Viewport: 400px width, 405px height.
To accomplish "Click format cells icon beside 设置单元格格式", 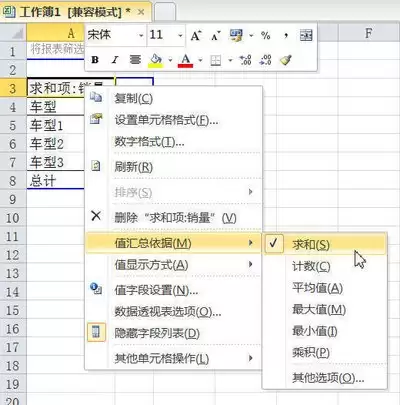I will [96, 119].
